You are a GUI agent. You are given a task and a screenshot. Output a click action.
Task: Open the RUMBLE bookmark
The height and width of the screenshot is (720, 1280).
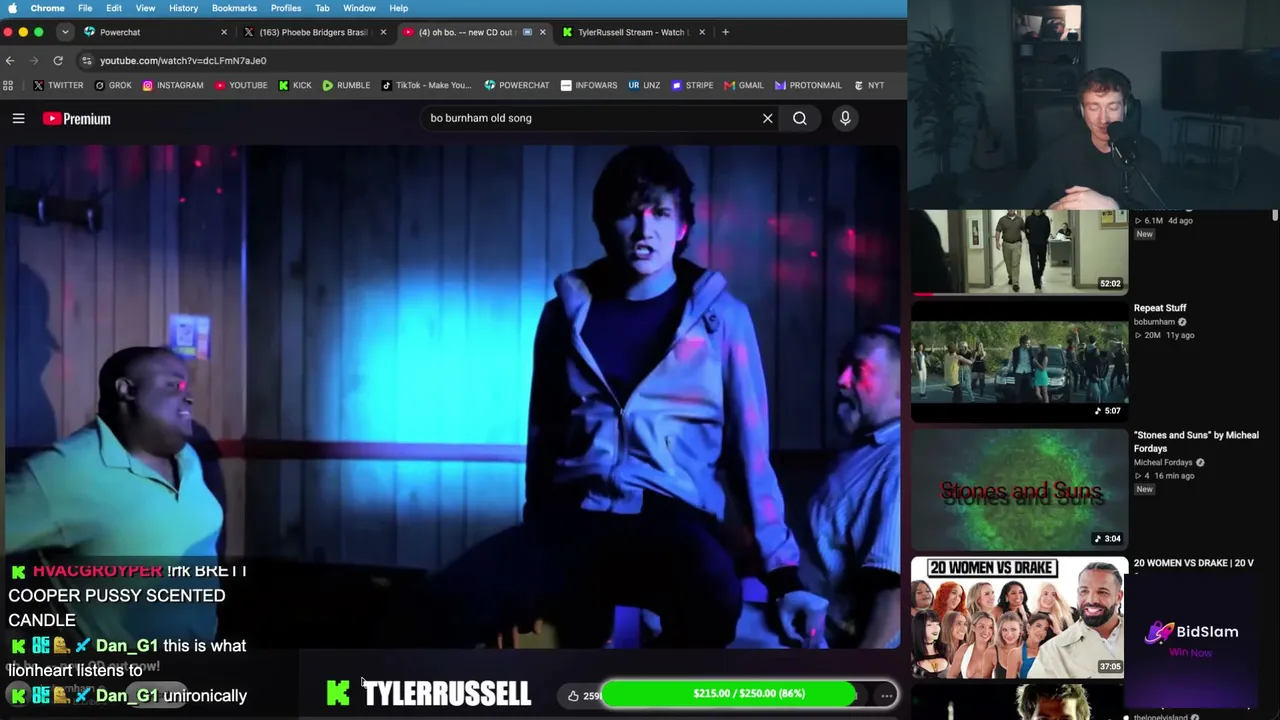[346, 85]
